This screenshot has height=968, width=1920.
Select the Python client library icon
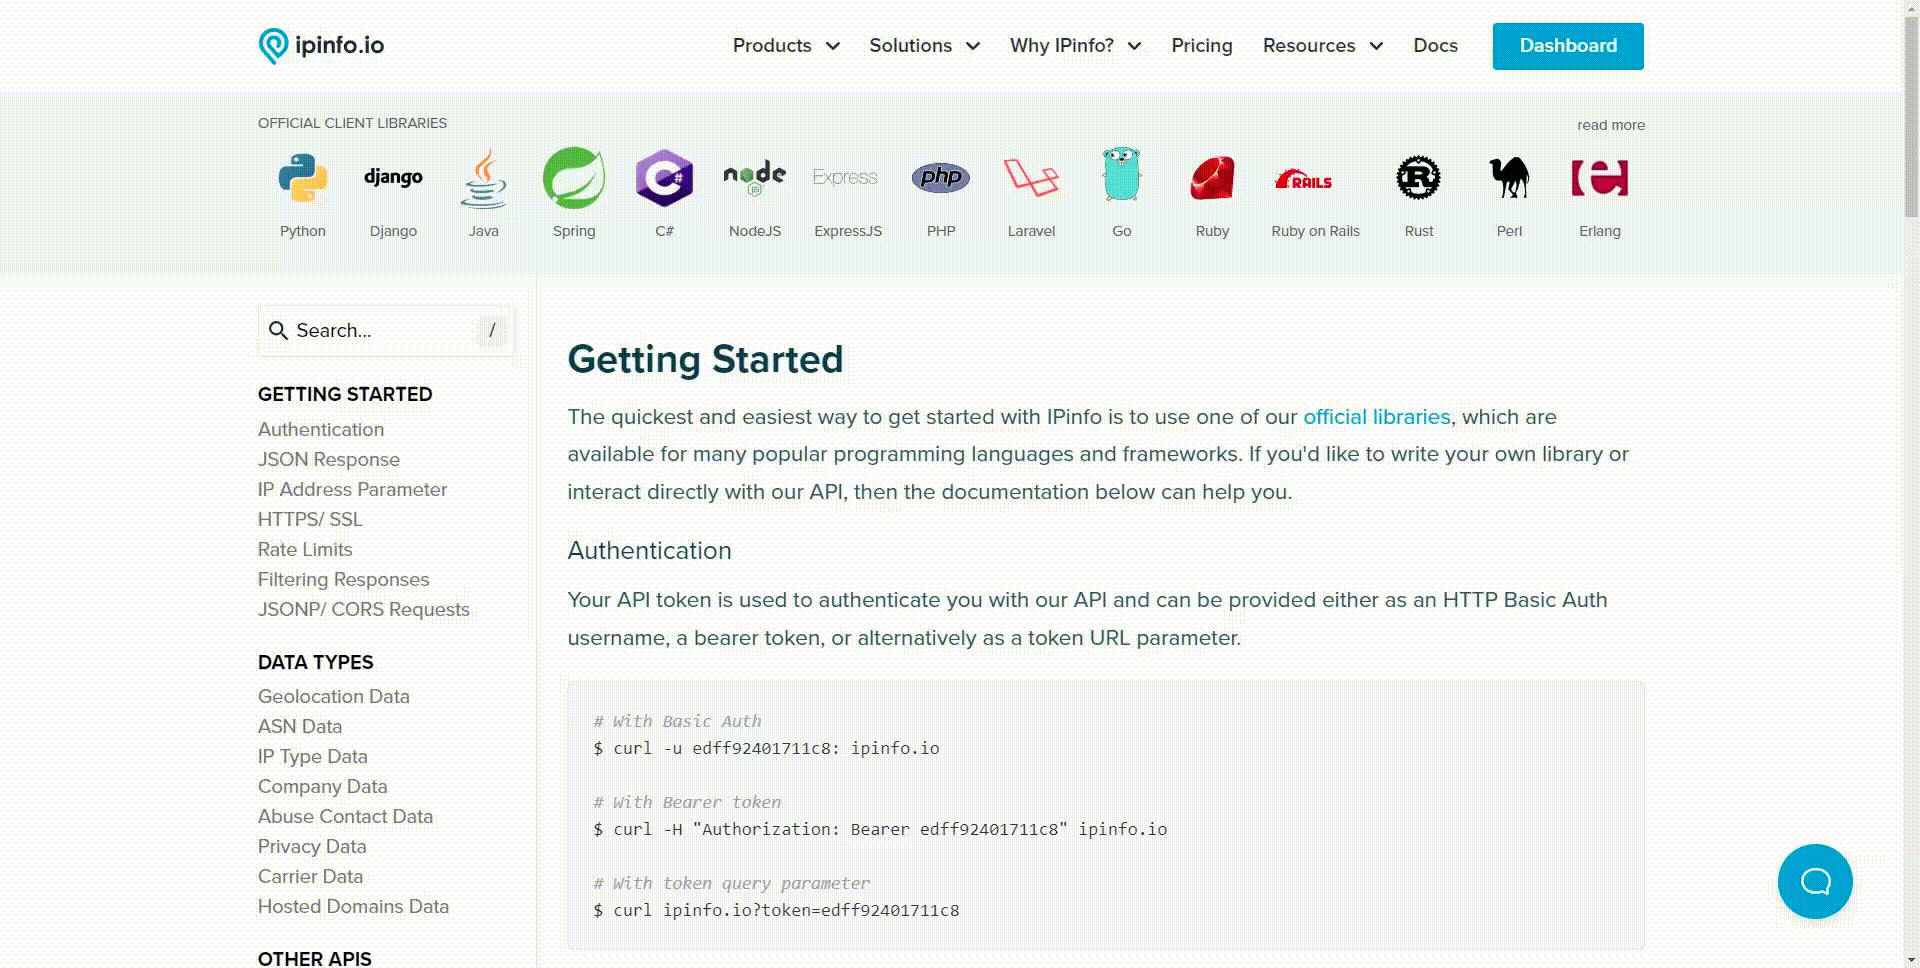click(302, 177)
